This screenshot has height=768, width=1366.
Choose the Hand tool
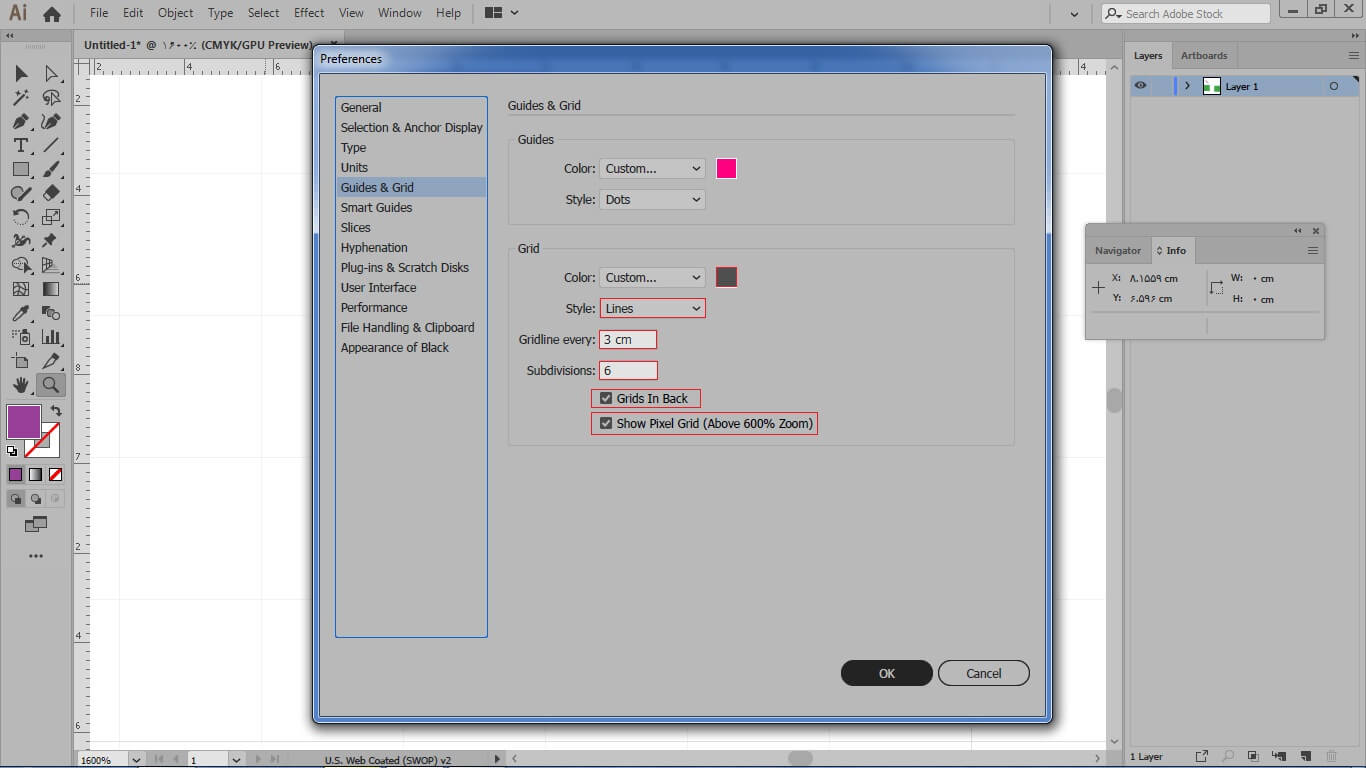(20, 385)
